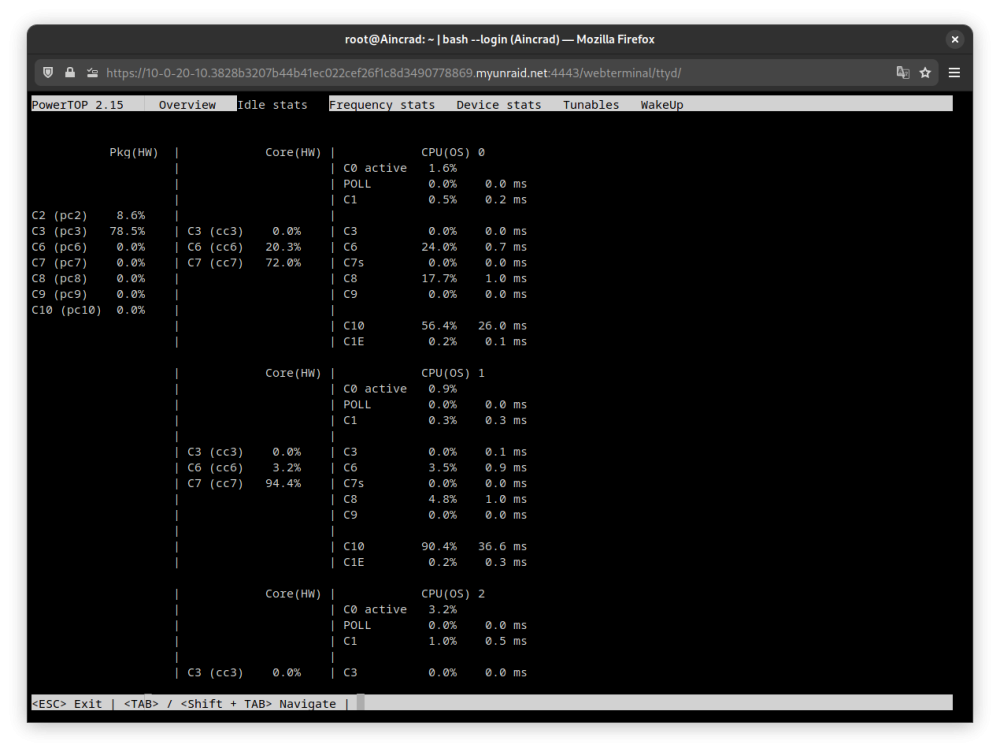Viewport: 1000px width, 752px height.
Task: Click C0 active 3.2% value
Action: click(443, 610)
